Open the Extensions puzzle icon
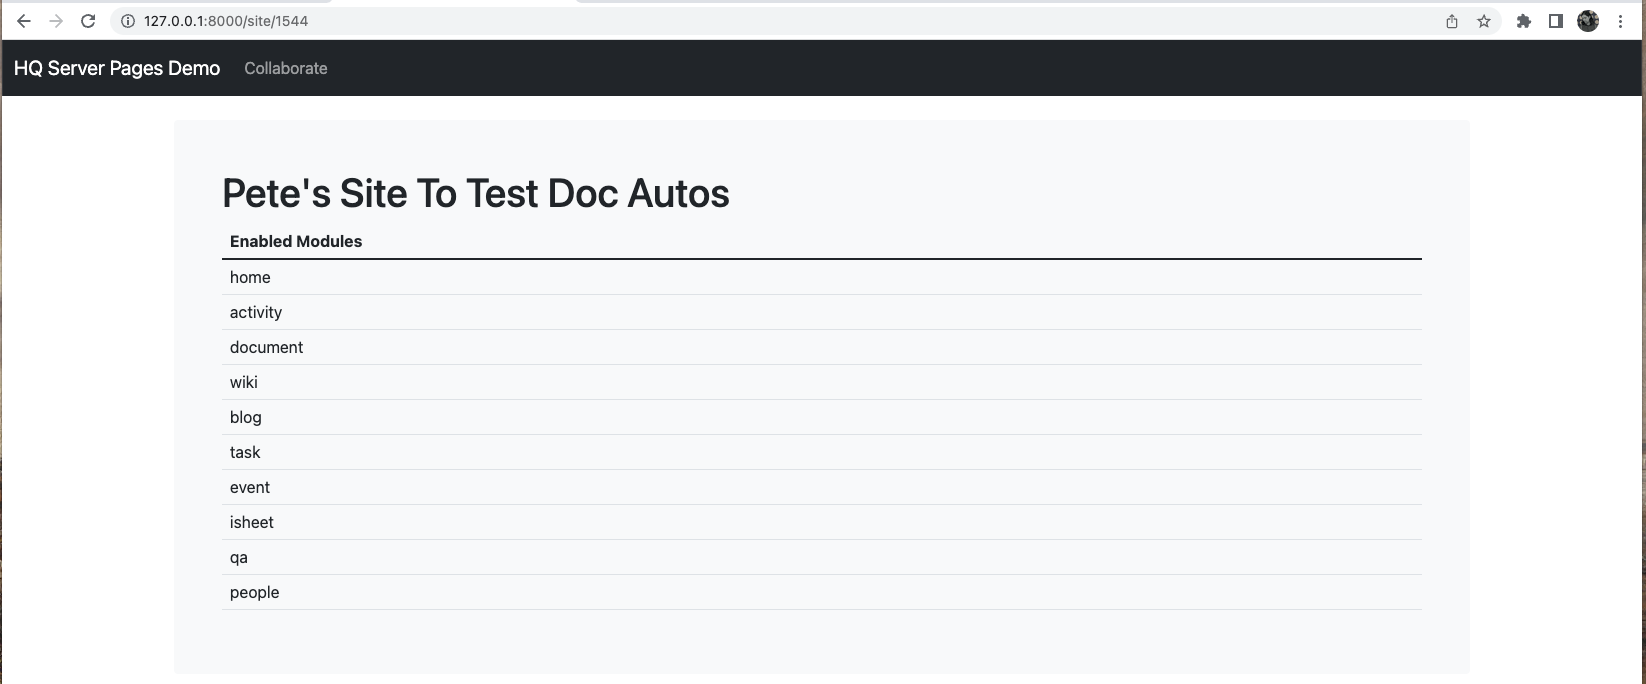1646x684 pixels. tap(1524, 21)
